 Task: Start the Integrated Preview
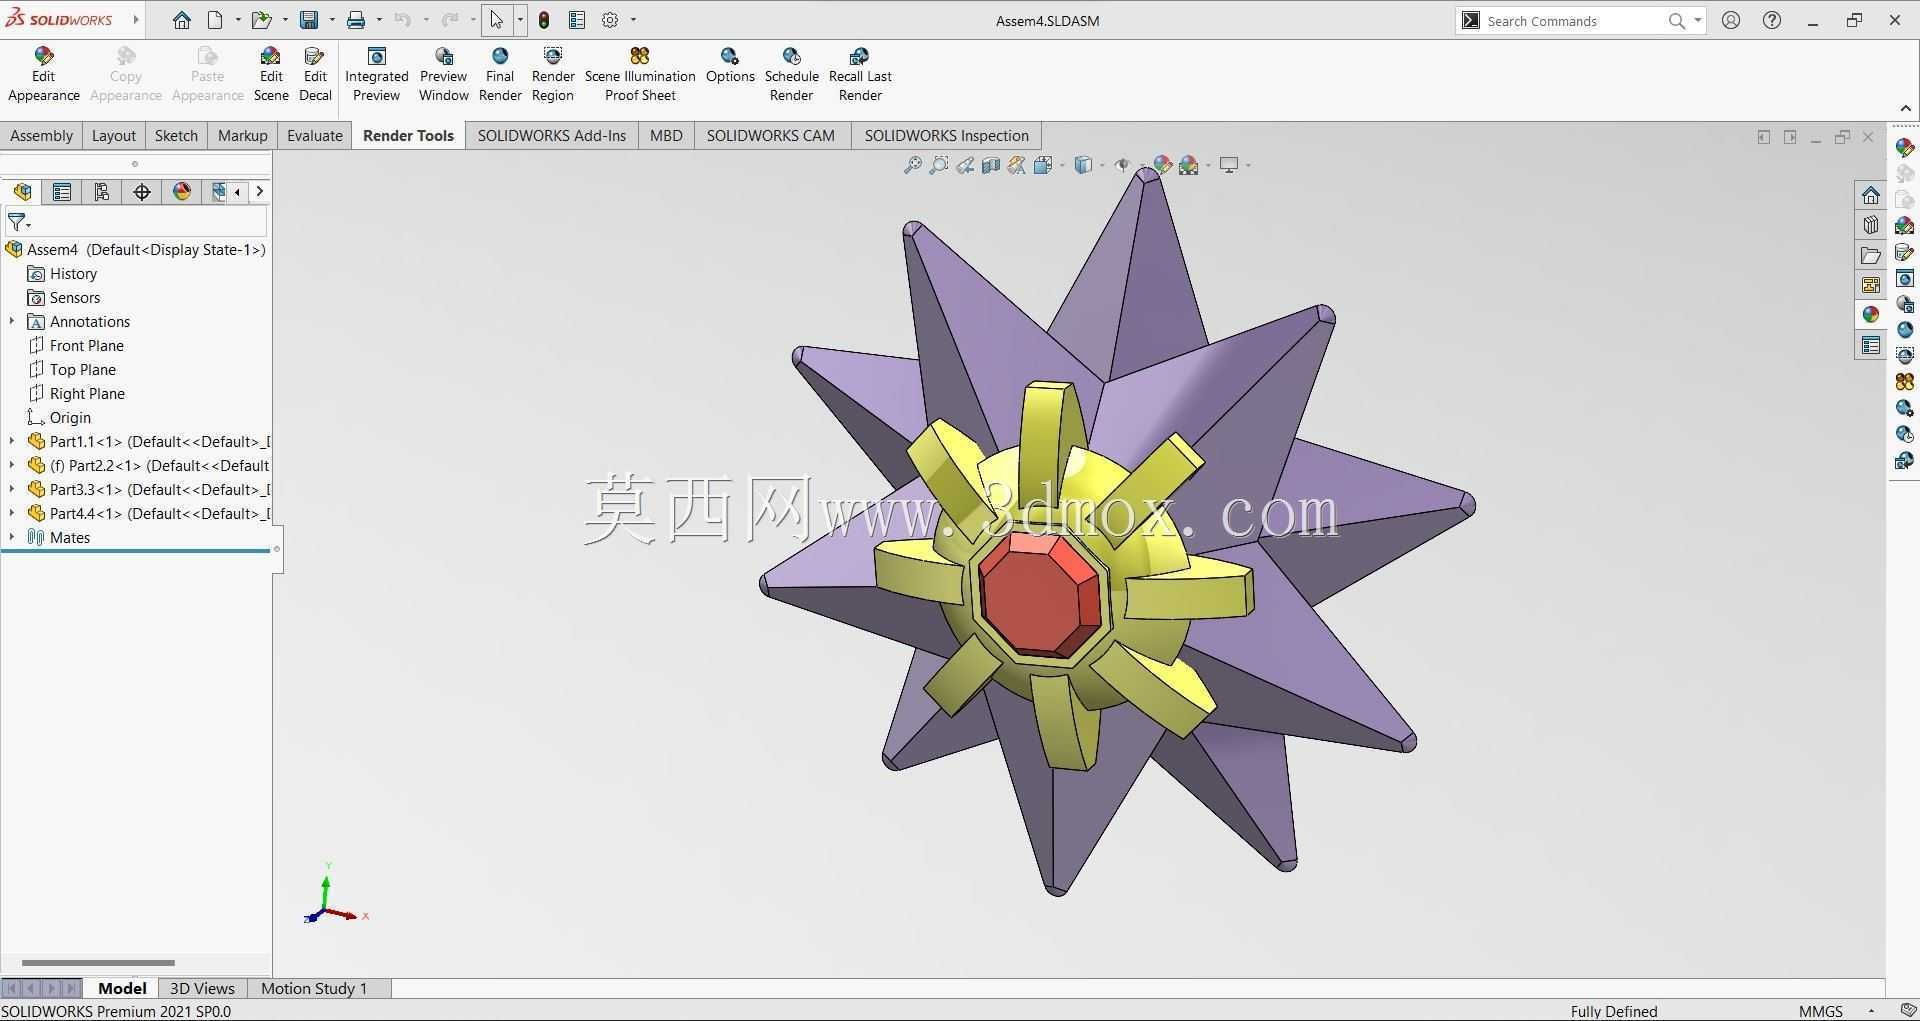(x=376, y=74)
